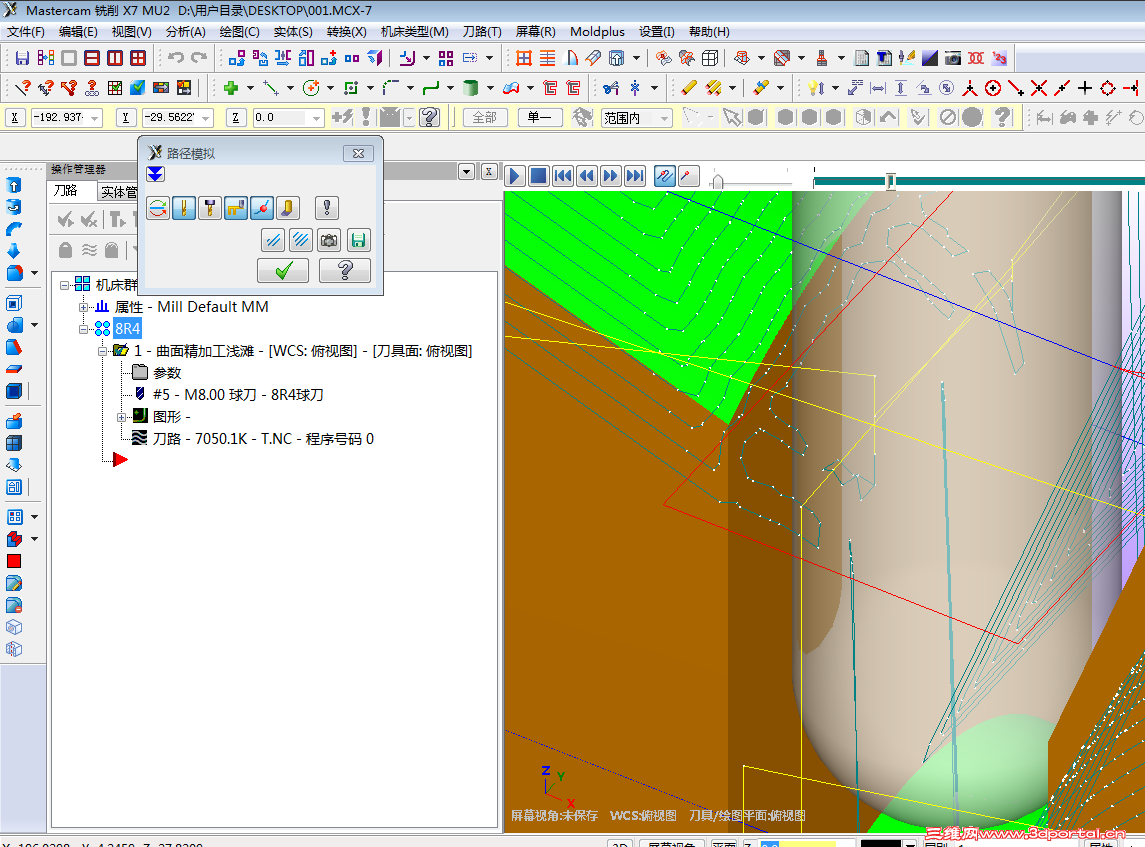Click the green floppy save icon in 路径模拟 dialog
1145x847 pixels.
[x=358, y=240]
